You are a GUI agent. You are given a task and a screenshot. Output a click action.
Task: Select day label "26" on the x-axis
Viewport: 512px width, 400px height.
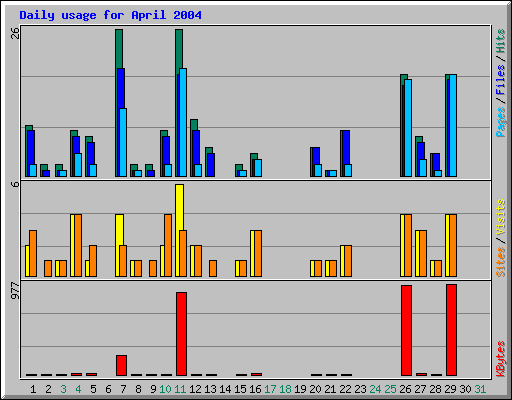tap(405, 389)
